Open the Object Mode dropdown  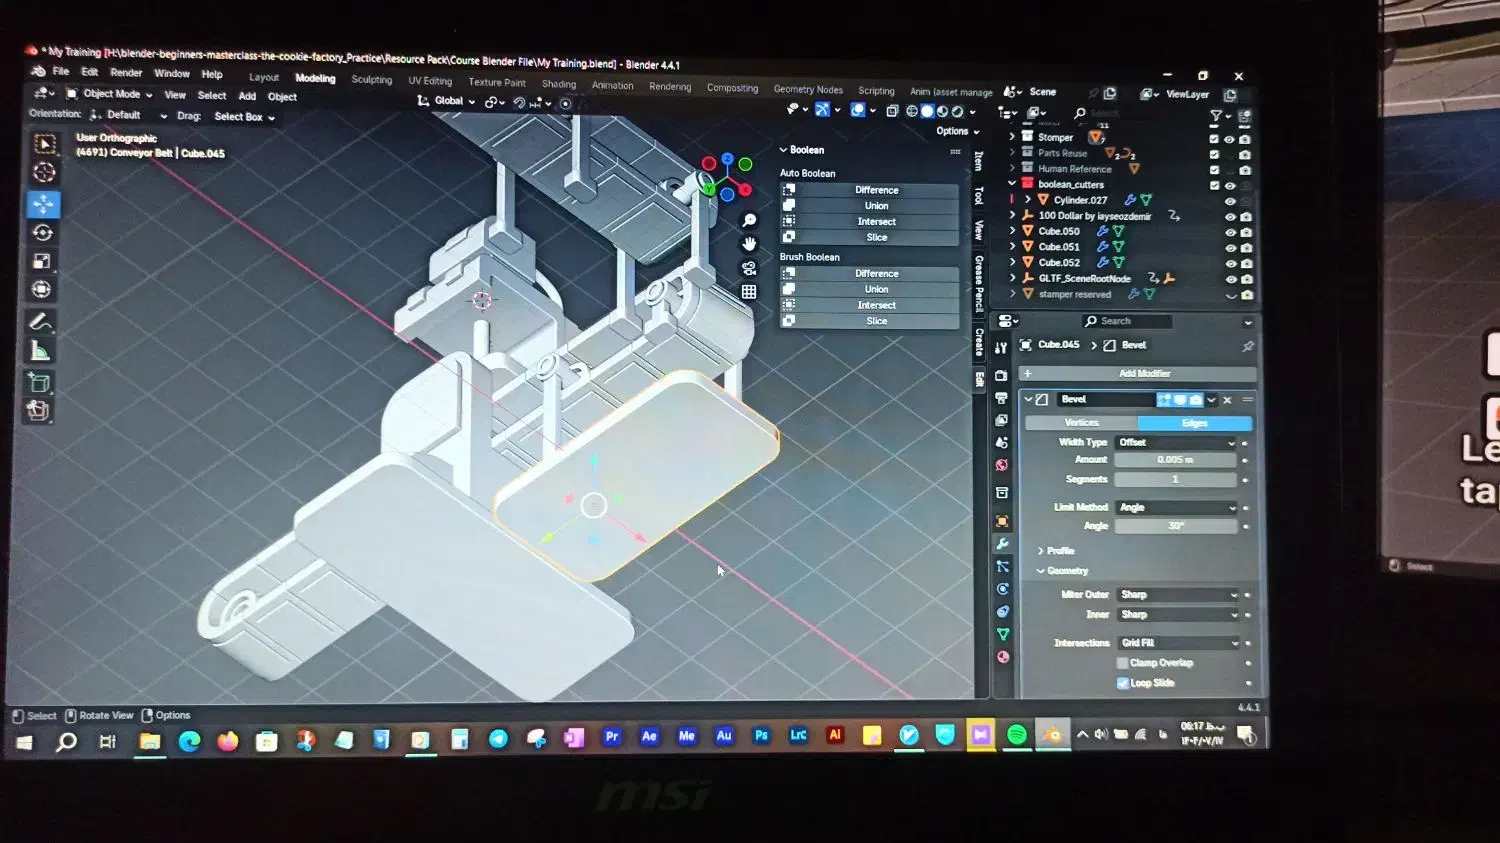tap(110, 94)
